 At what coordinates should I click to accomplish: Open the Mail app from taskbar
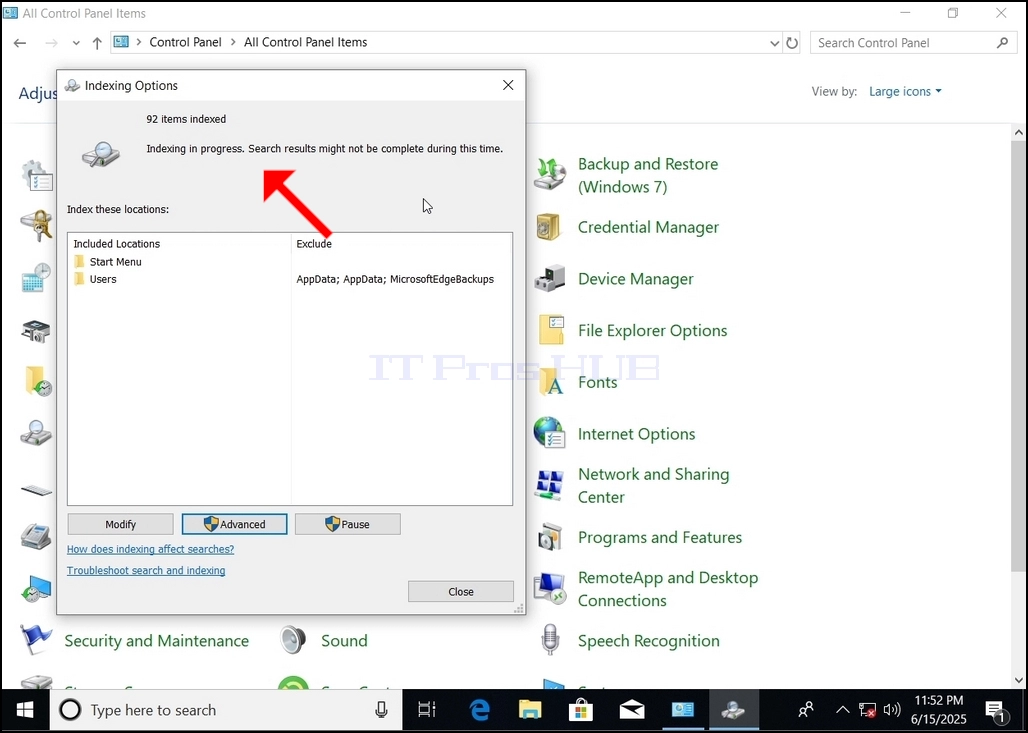click(632, 710)
